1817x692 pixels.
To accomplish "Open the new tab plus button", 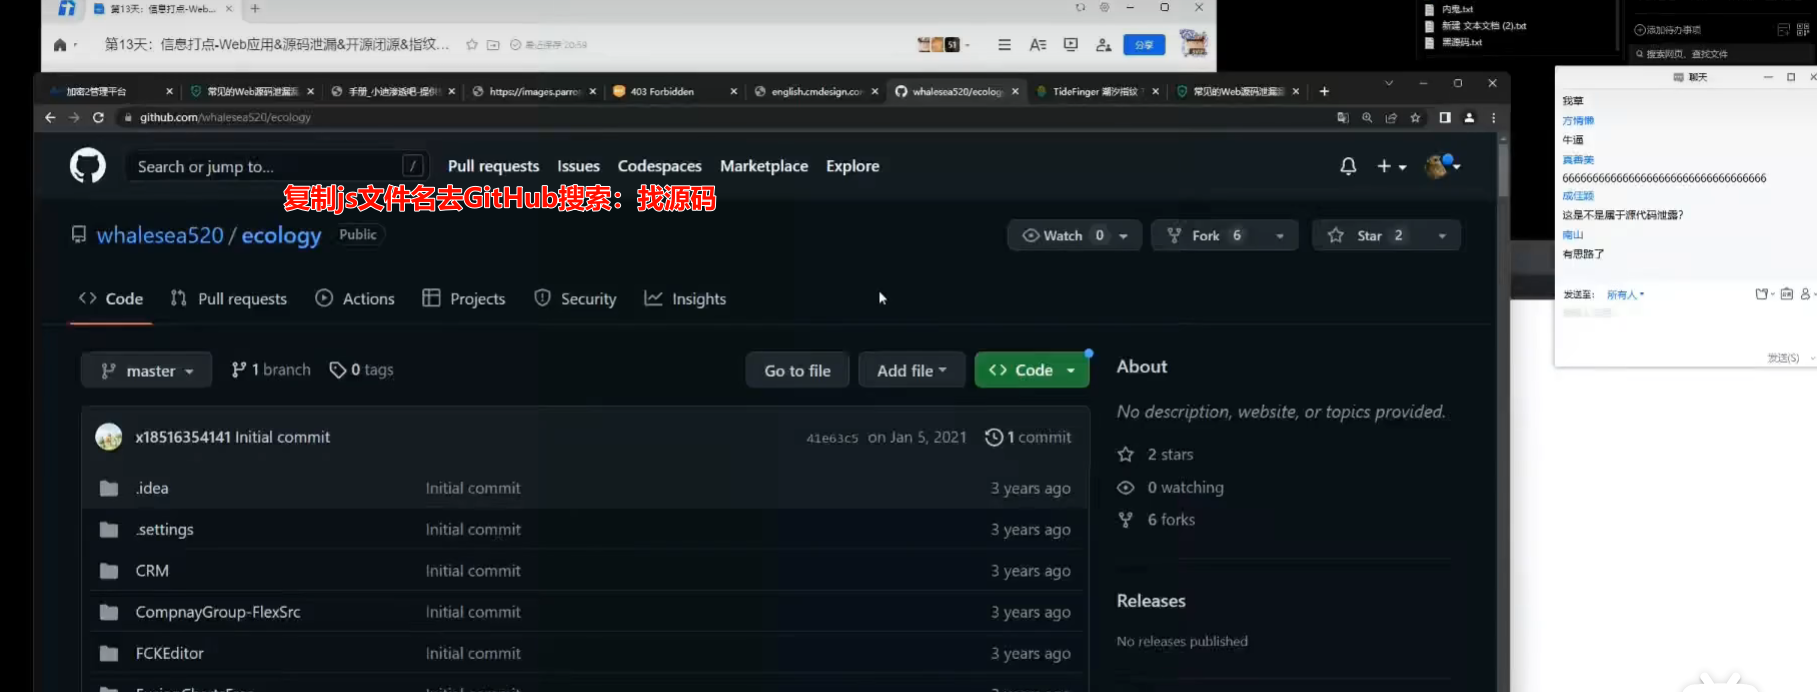I will (1324, 91).
